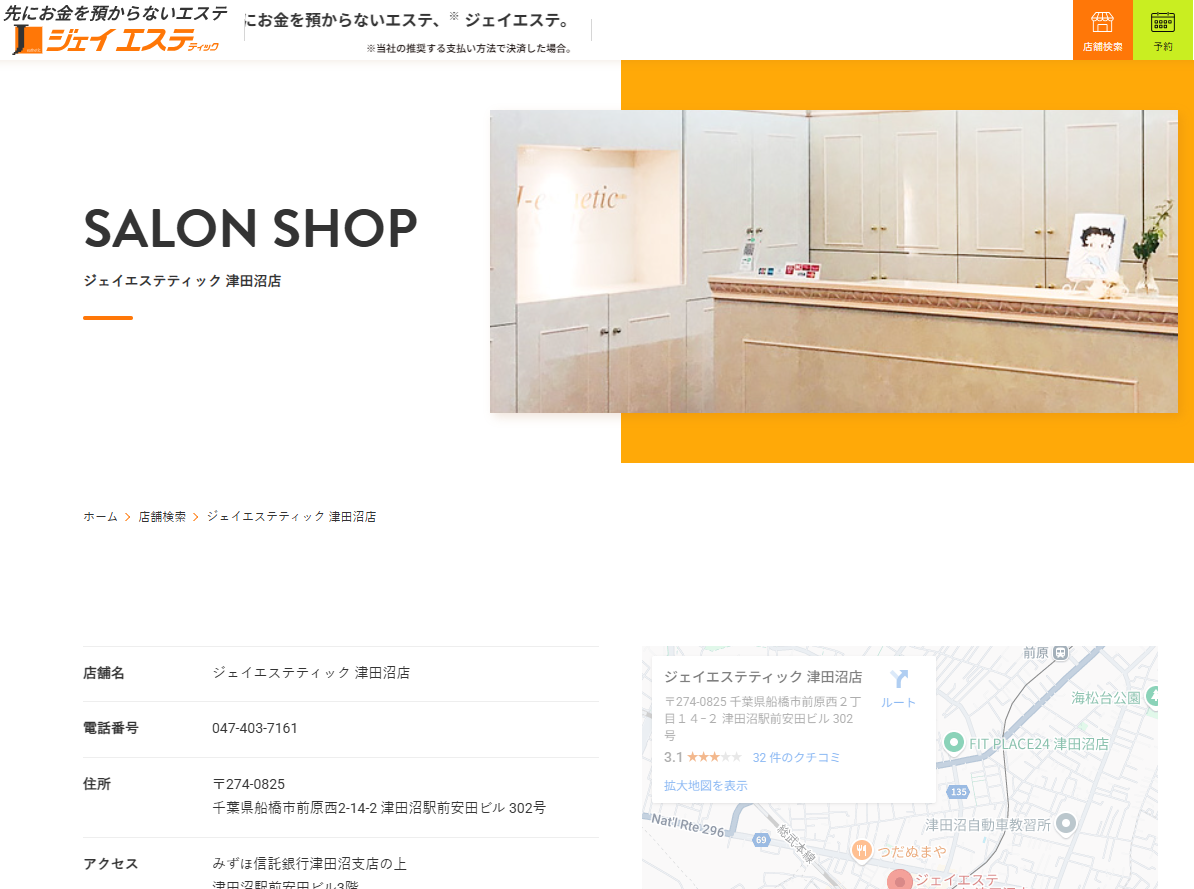Click ジェイエステティック 津田沼店 breadcrumb item
Screen dimensions: 1194x889
[292, 516]
